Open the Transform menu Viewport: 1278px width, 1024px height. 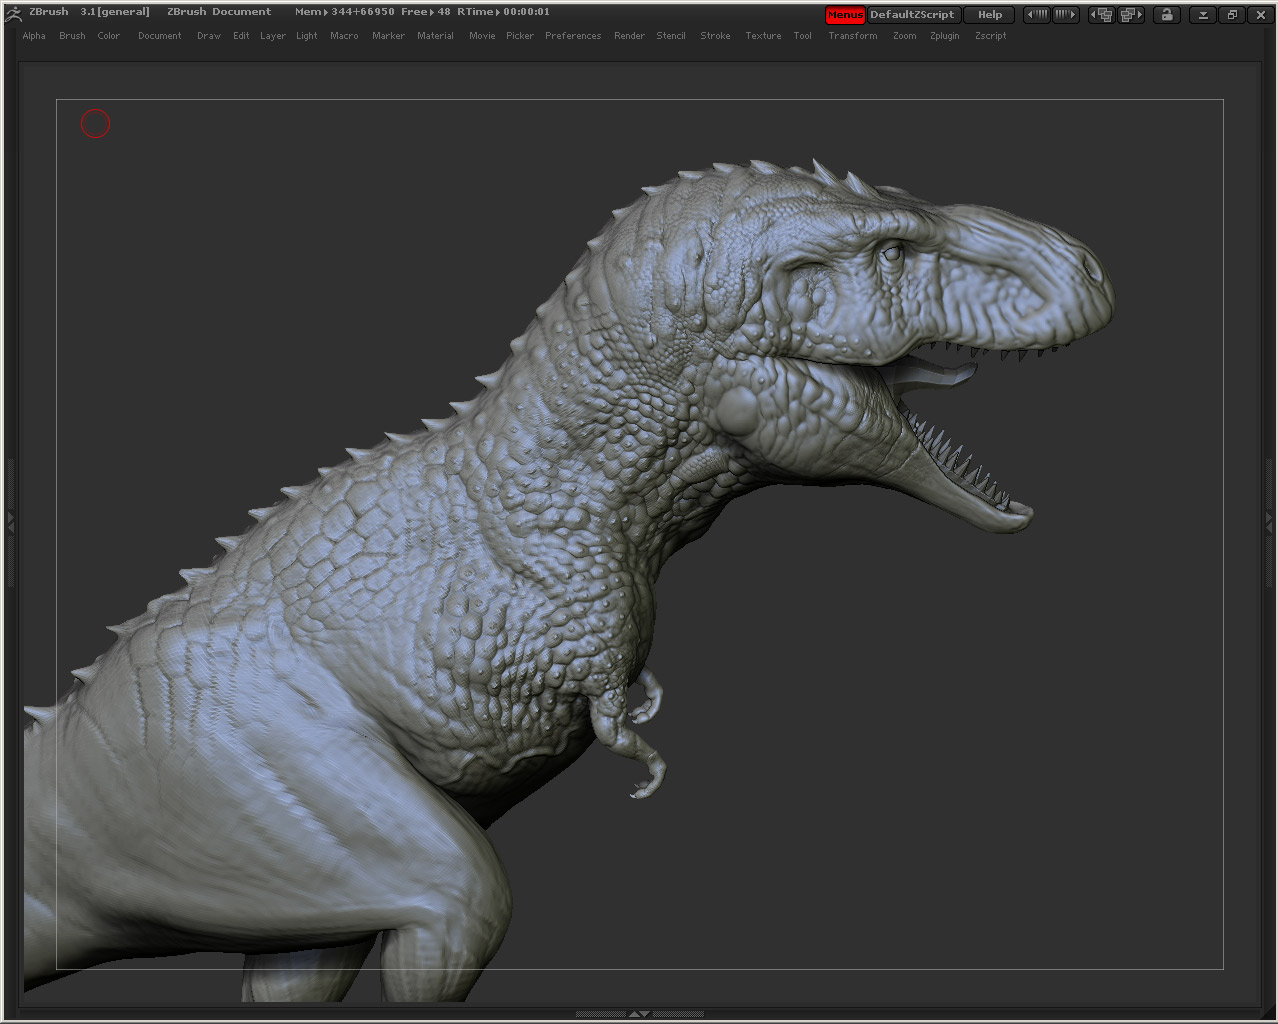[x=853, y=36]
